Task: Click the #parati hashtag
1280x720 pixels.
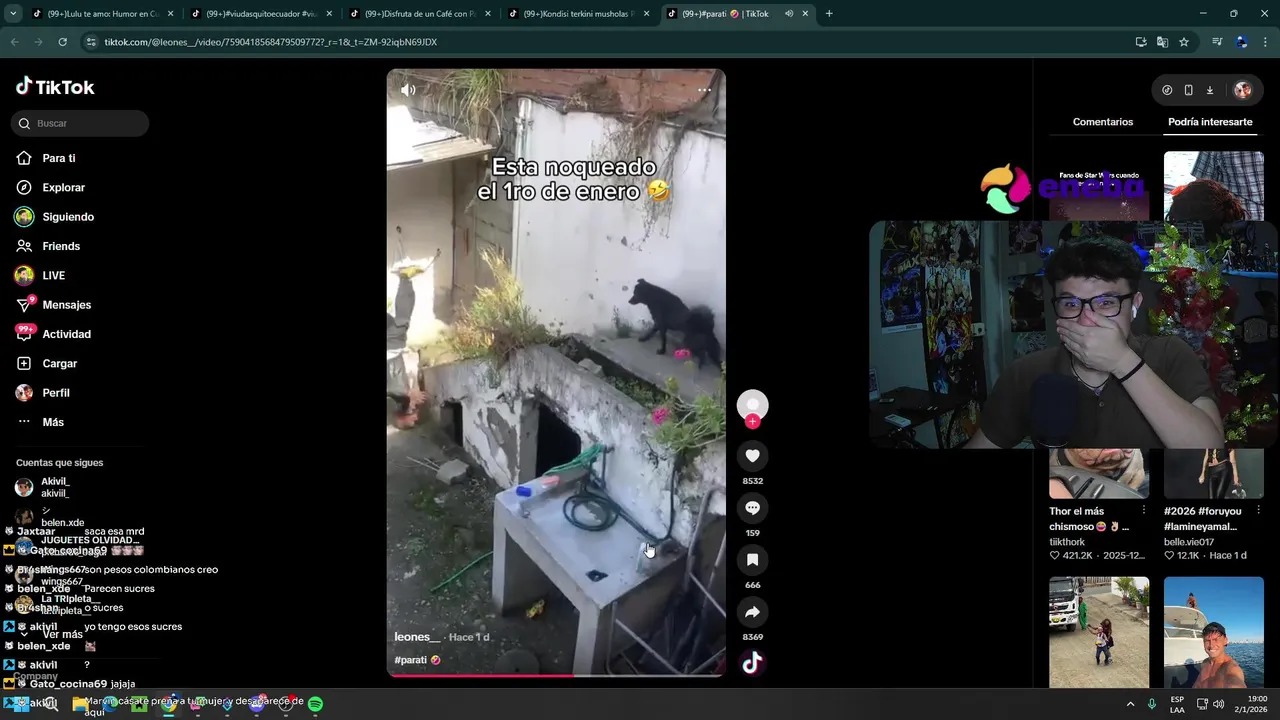Action: coord(411,660)
